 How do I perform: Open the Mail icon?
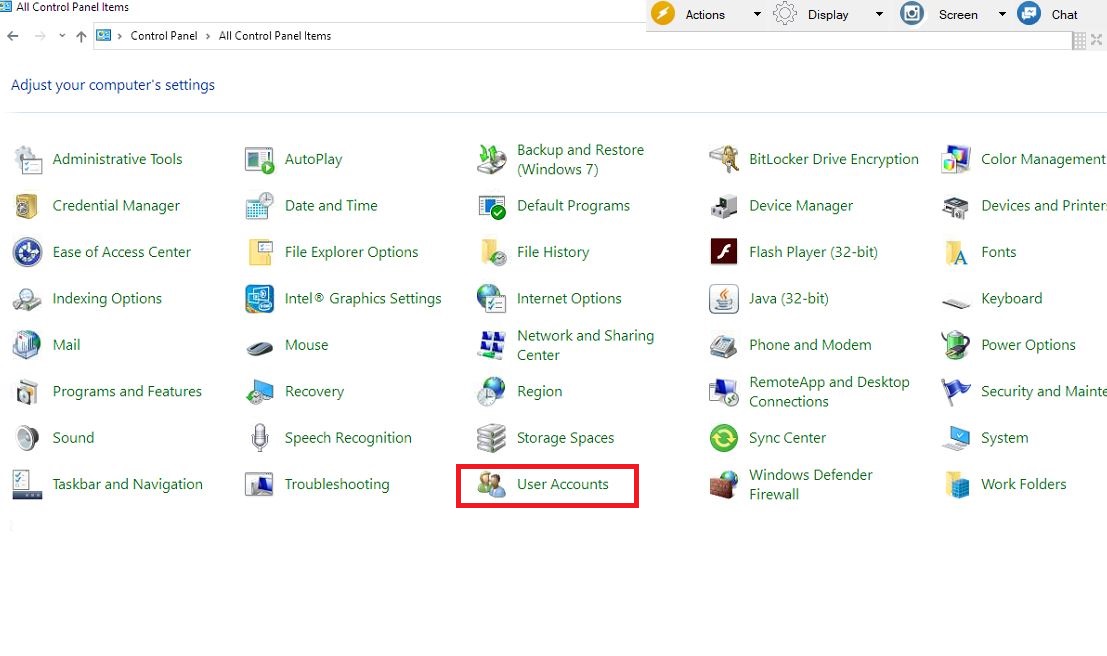tap(28, 345)
